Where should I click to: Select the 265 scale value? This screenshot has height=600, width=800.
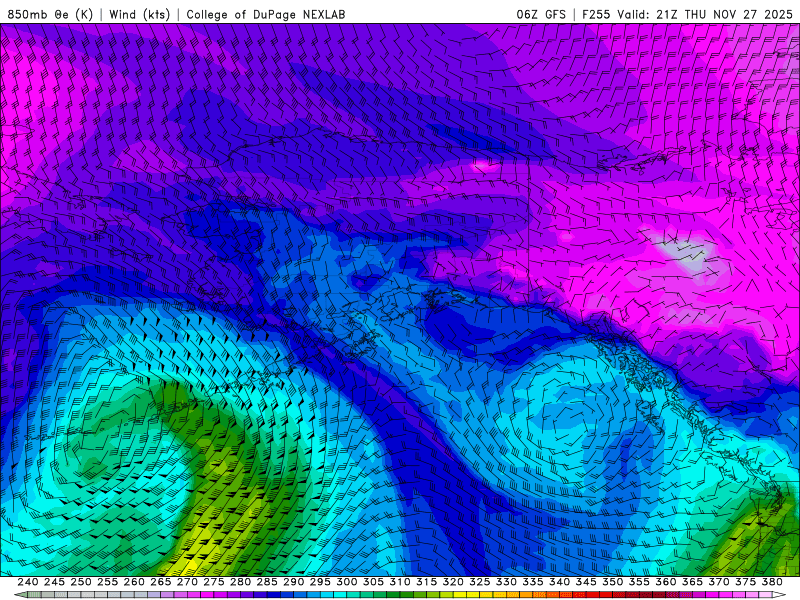tap(160, 582)
